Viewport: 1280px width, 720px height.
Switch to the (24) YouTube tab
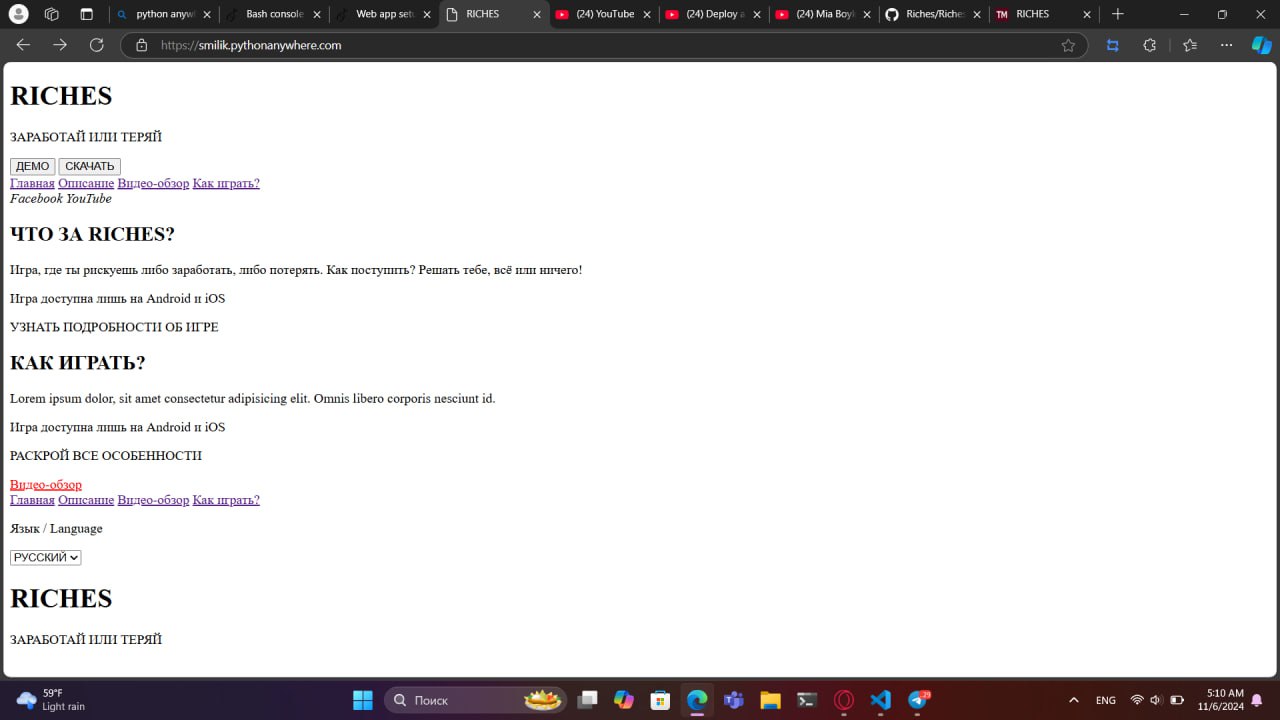pos(603,14)
